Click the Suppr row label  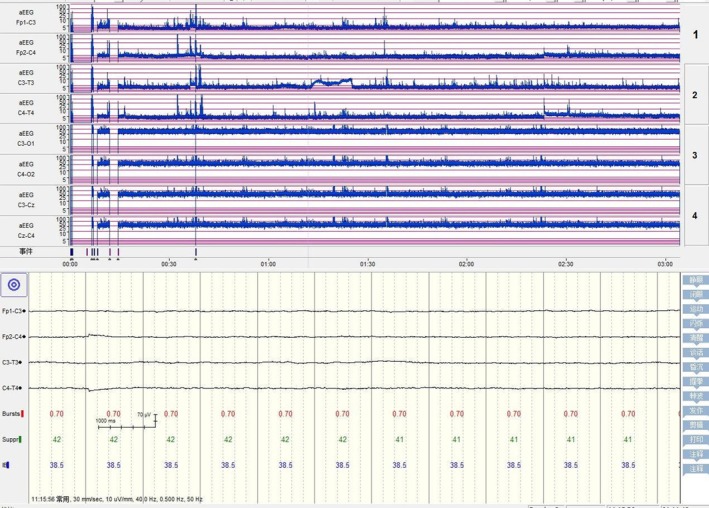(x=12, y=440)
